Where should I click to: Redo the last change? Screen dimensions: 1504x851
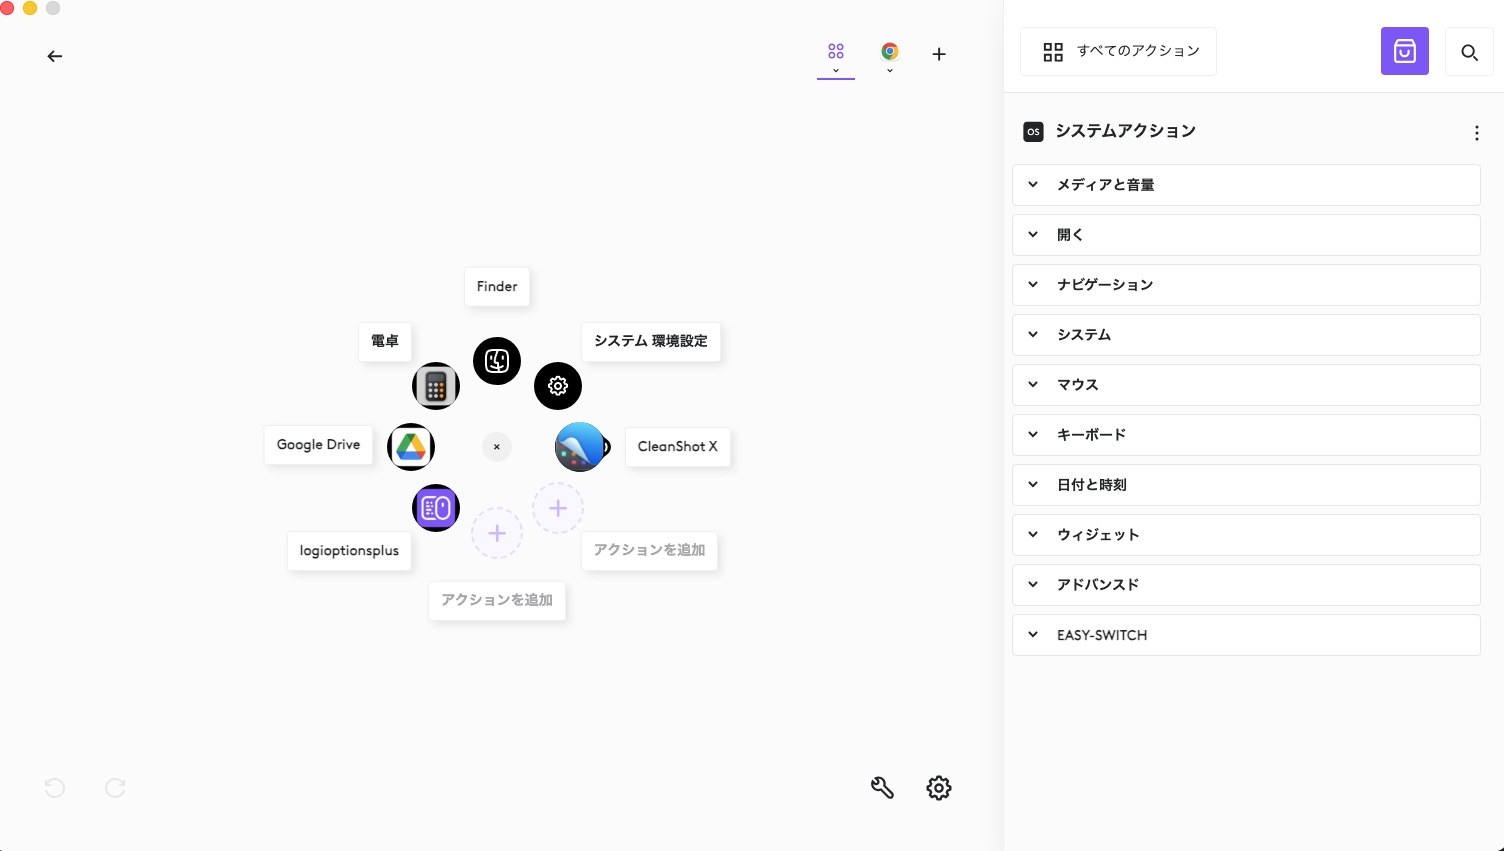pyautogui.click(x=115, y=788)
